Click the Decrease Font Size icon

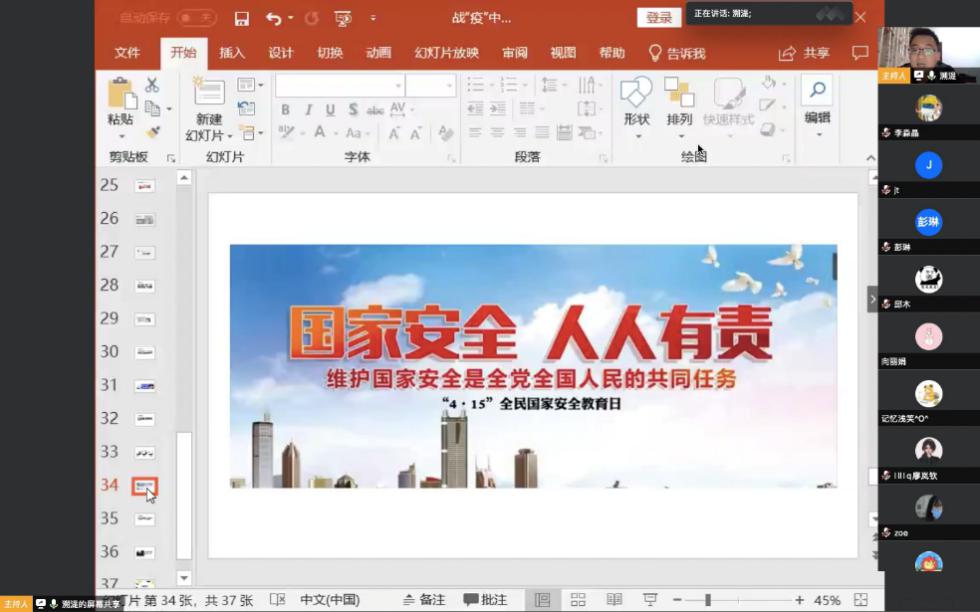coord(416,133)
